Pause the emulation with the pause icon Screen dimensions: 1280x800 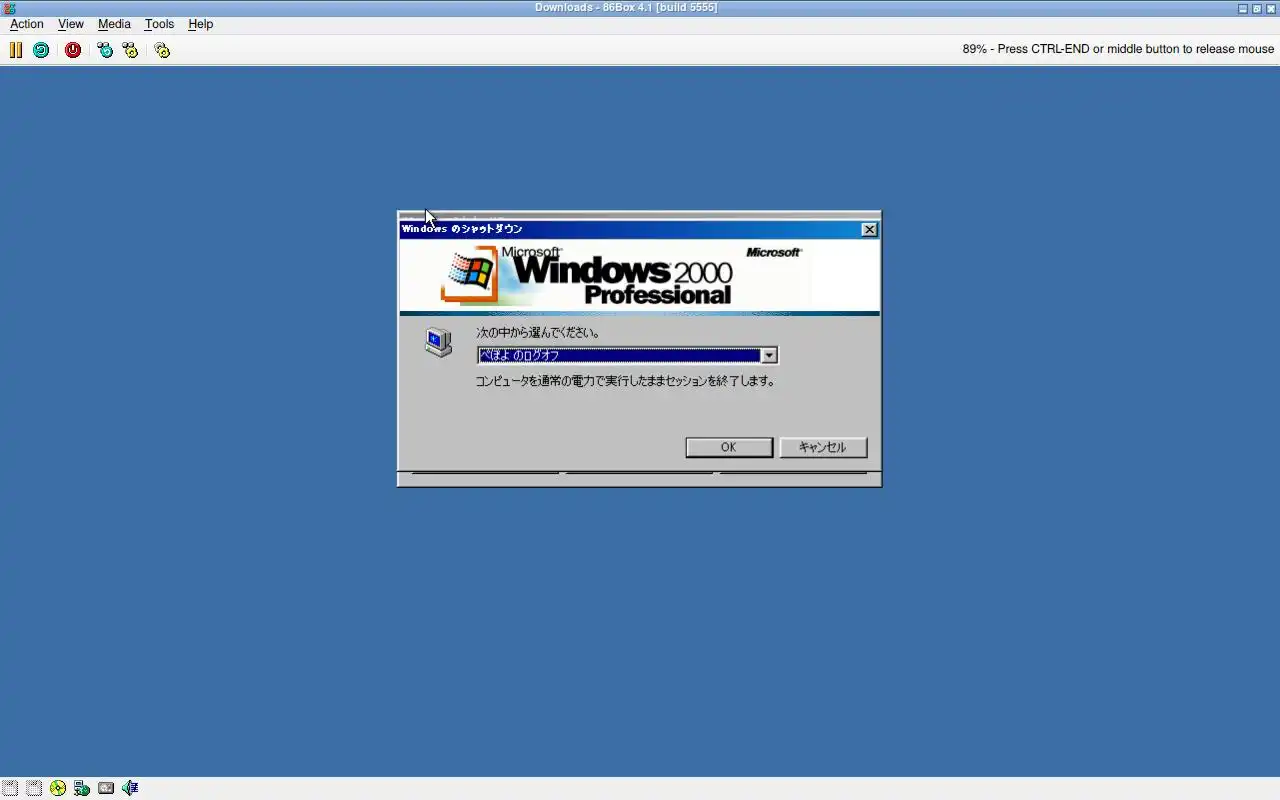(x=16, y=49)
